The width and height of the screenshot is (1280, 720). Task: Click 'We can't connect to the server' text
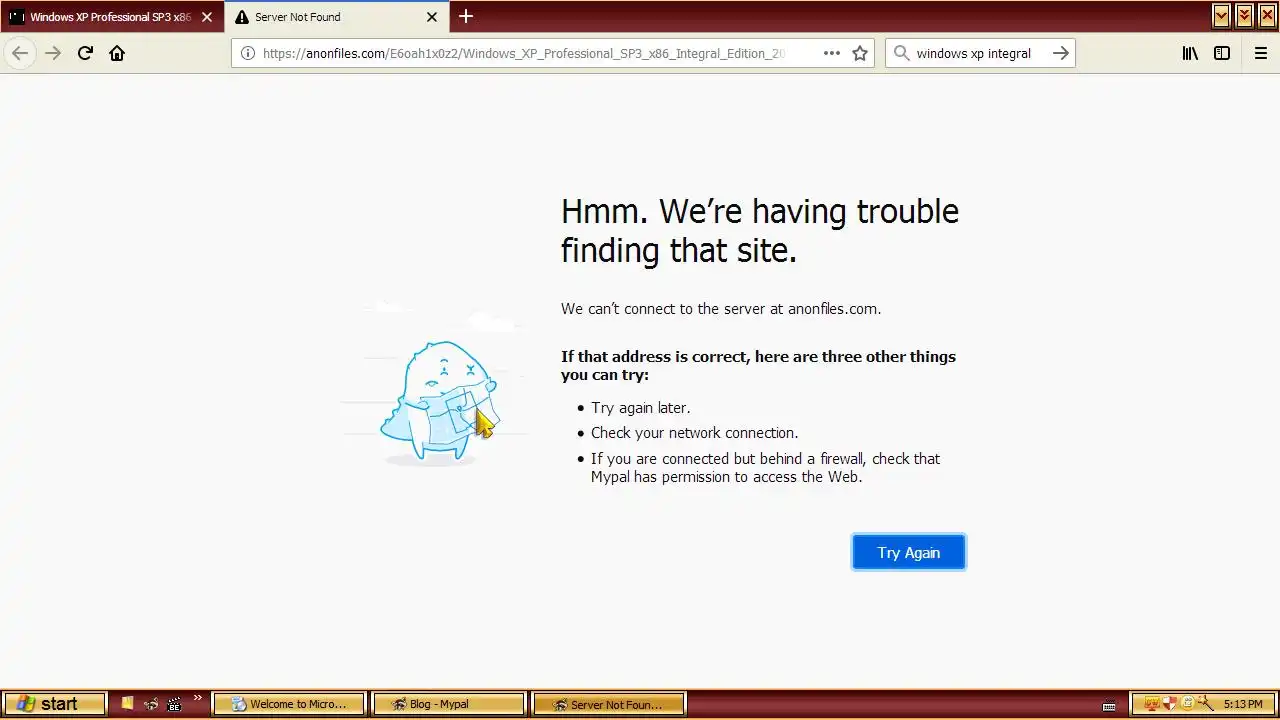721,309
